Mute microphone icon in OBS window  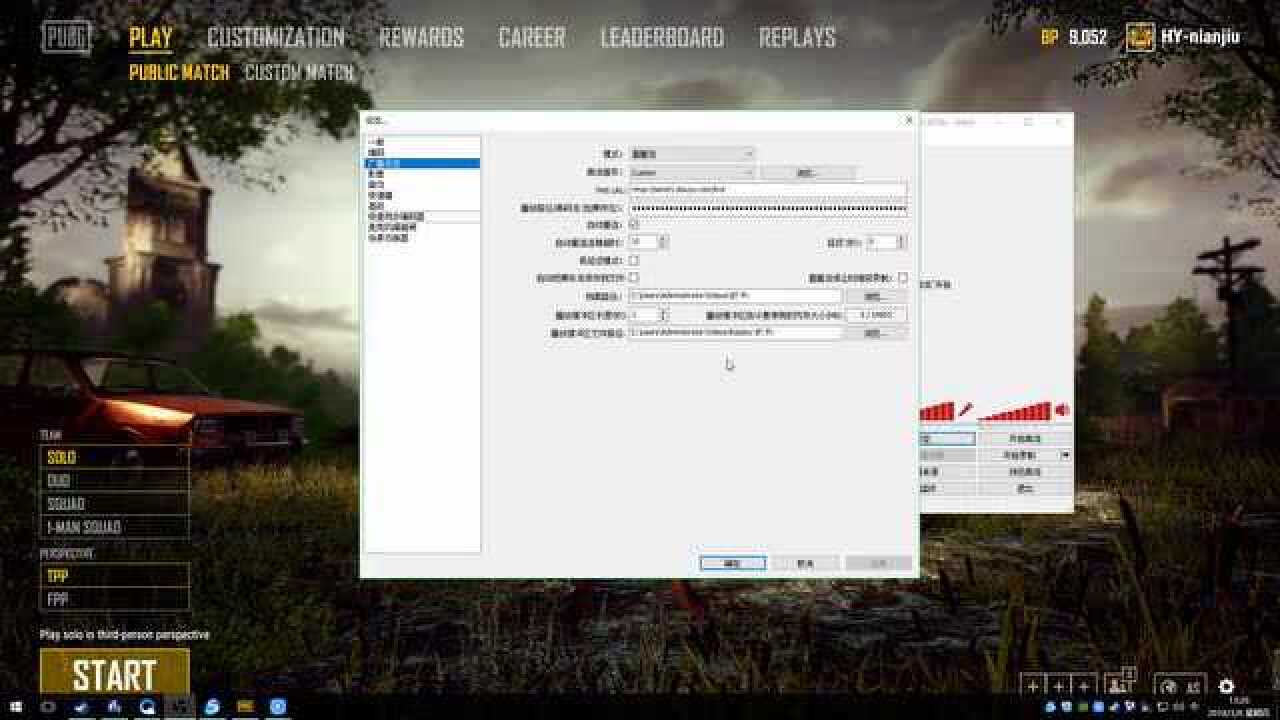point(965,410)
